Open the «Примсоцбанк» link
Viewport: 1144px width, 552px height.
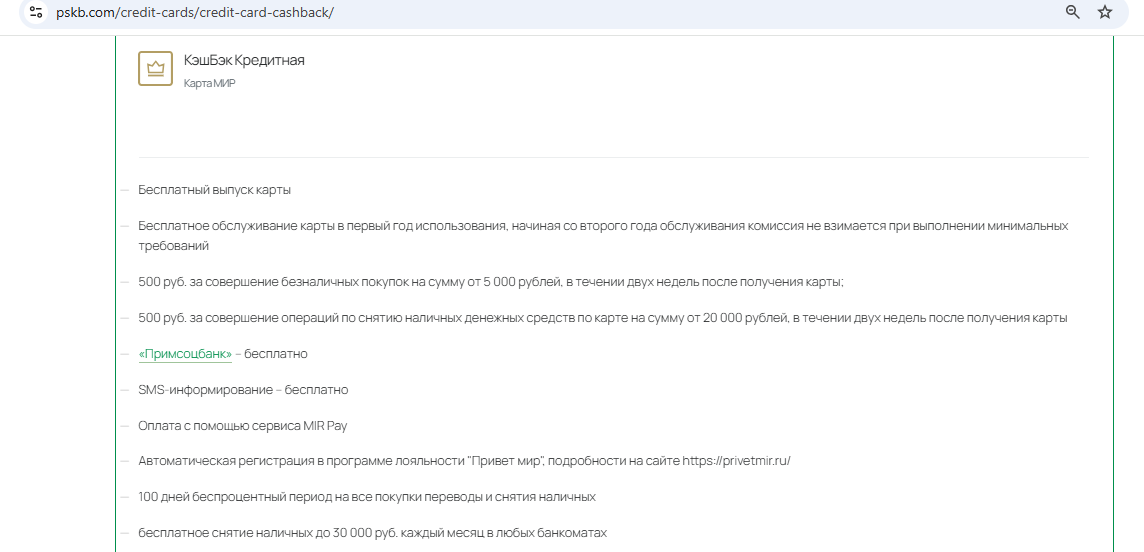185,354
